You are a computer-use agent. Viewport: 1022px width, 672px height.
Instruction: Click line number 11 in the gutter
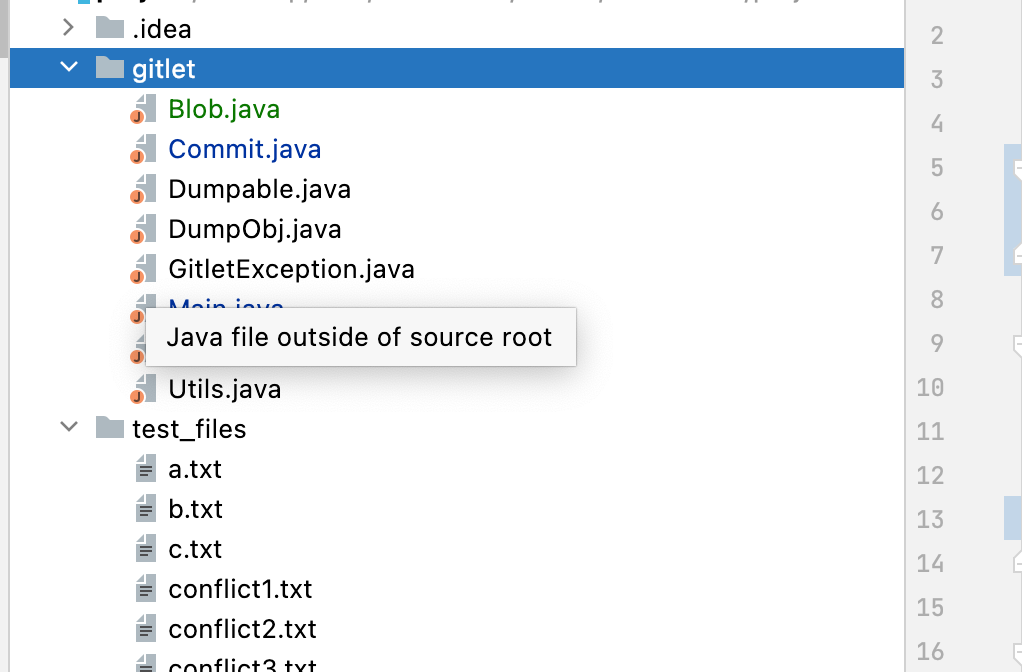pyautogui.click(x=930, y=431)
